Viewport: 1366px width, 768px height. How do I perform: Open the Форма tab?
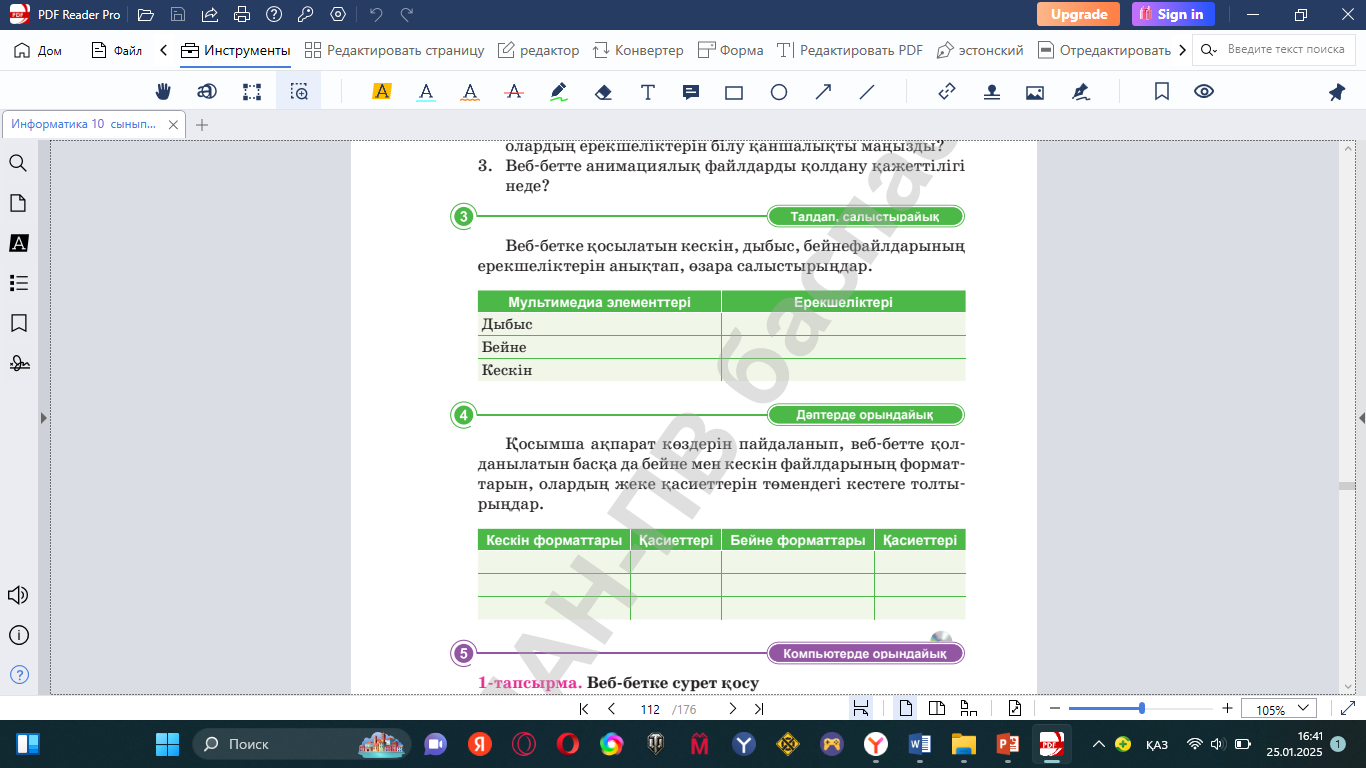pyautogui.click(x=730, y=50)
